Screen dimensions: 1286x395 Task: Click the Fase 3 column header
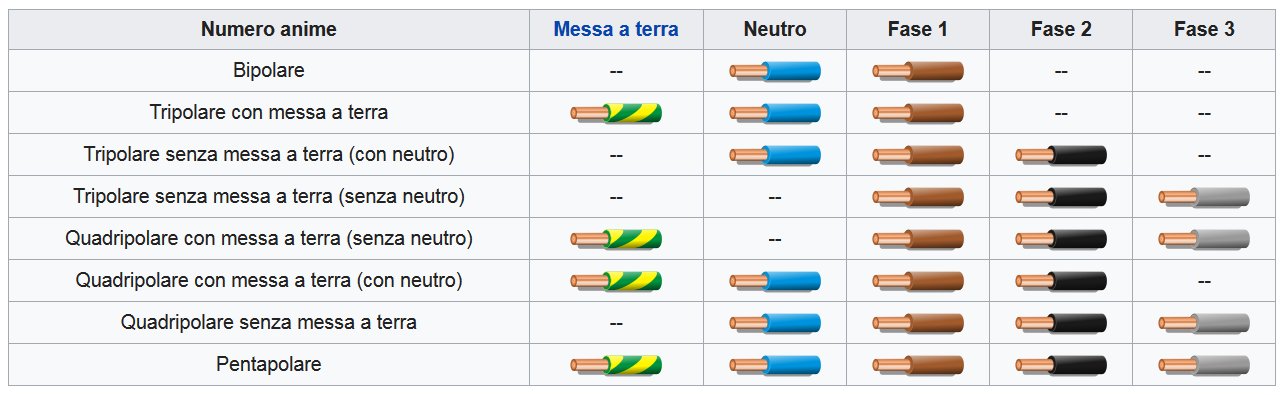(1204, 29)
